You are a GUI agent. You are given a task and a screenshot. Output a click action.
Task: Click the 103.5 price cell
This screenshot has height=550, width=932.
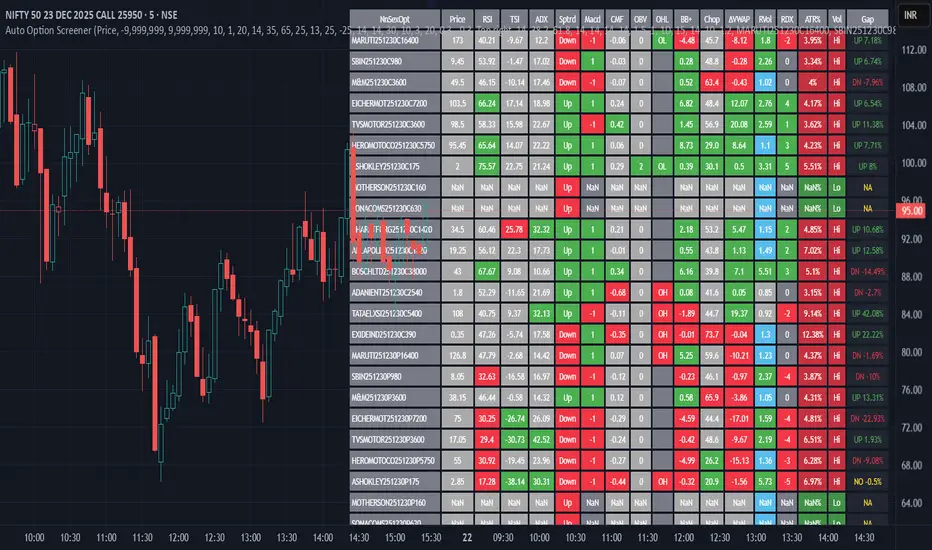tap(457, 103)
